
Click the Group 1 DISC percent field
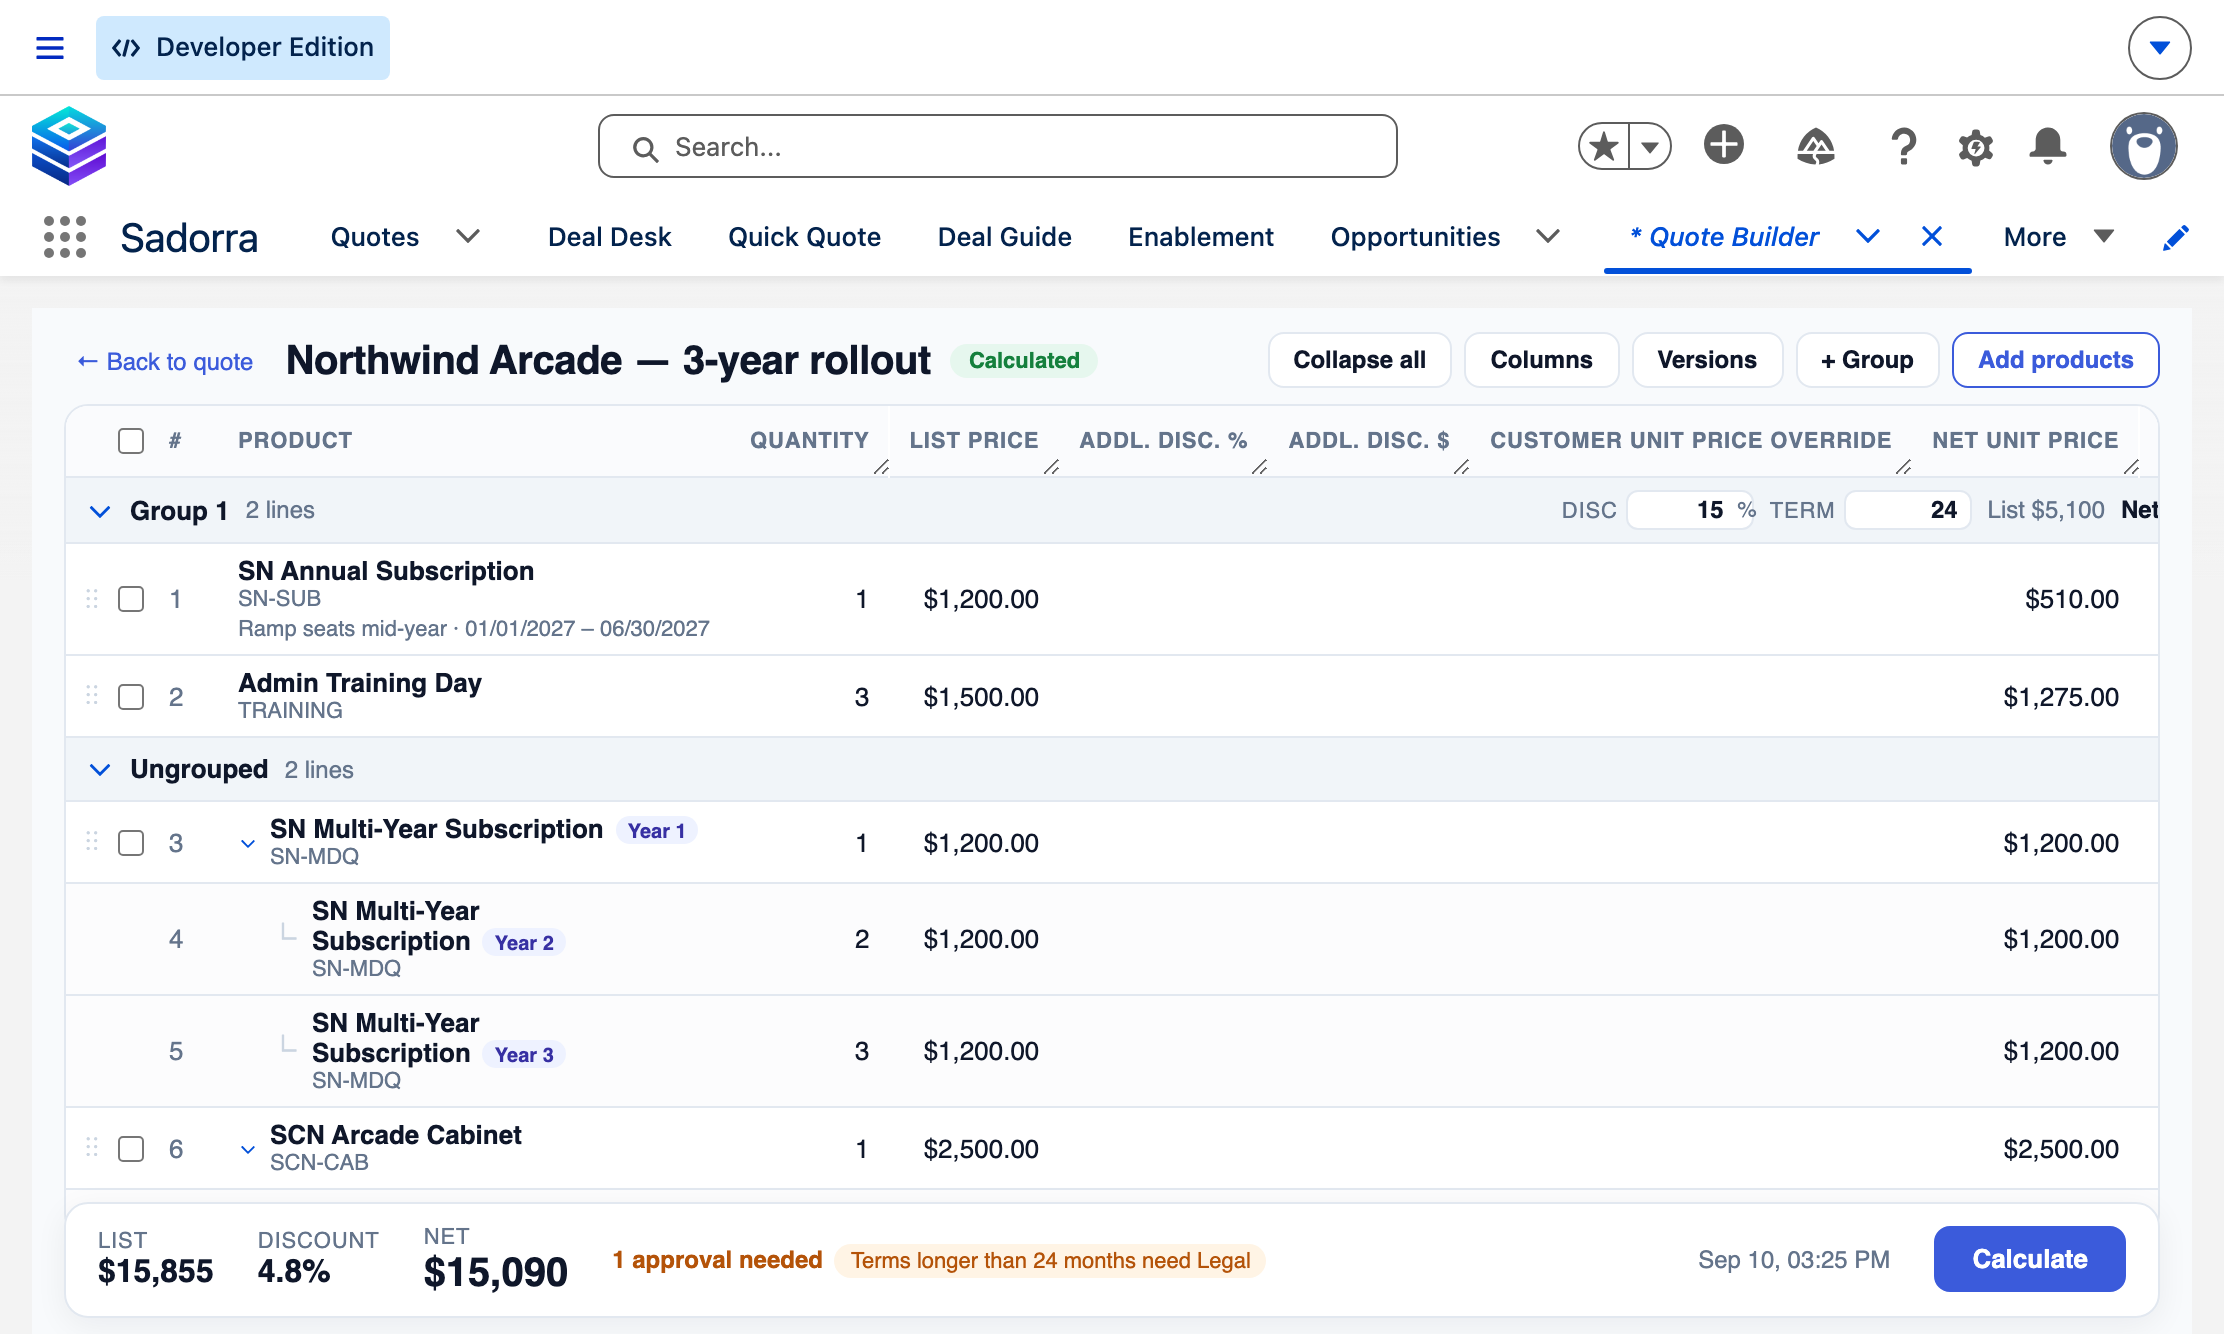click(x=1690, y=510)
